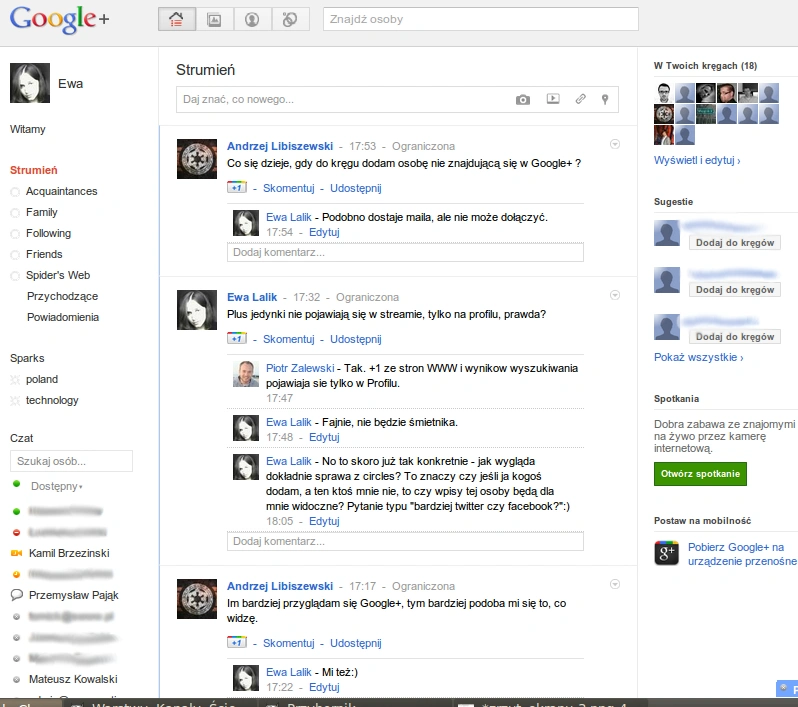Open the Profile icon in top bar
This screenshot has width=798, height=707.
[x=252, y=19]
